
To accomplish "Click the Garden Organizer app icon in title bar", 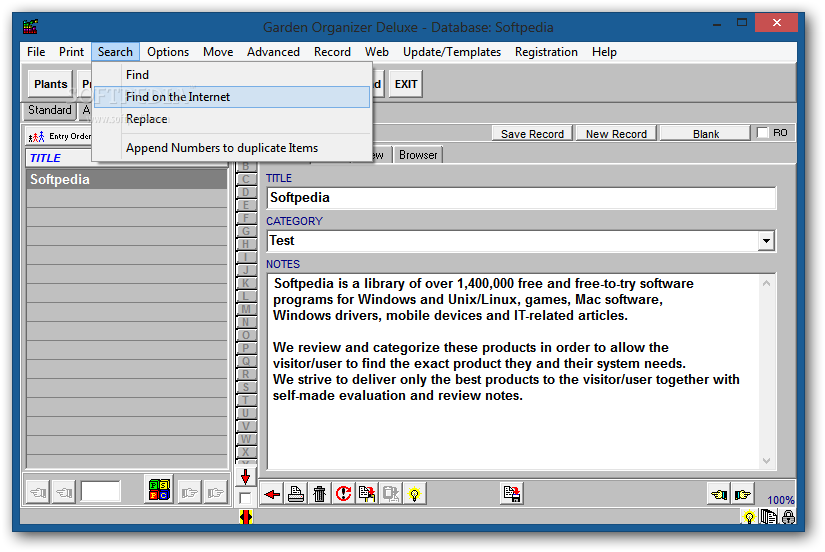I will [x=31, y=26].
